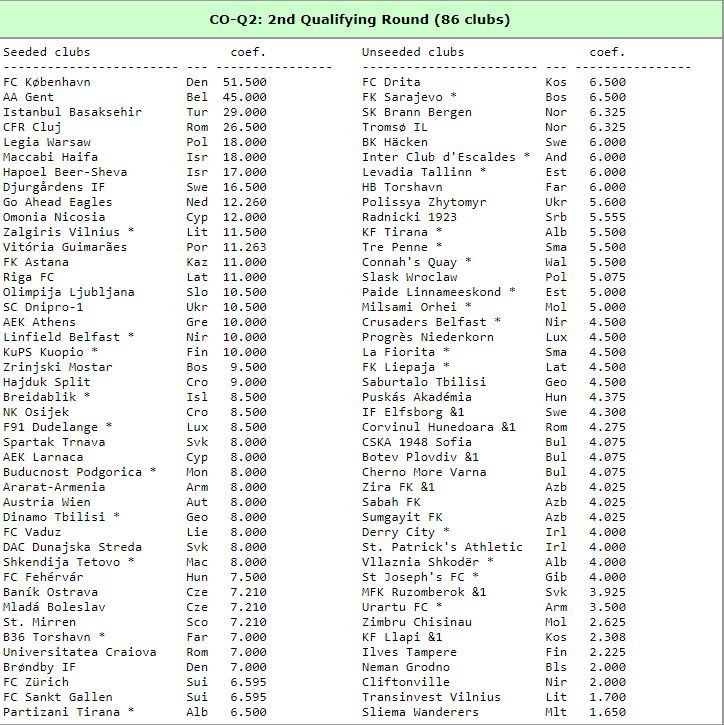The width and height of the screenshot is (724, 725).
Task: Click IF Elfsborg &1 row text
Action: point(413,412)
